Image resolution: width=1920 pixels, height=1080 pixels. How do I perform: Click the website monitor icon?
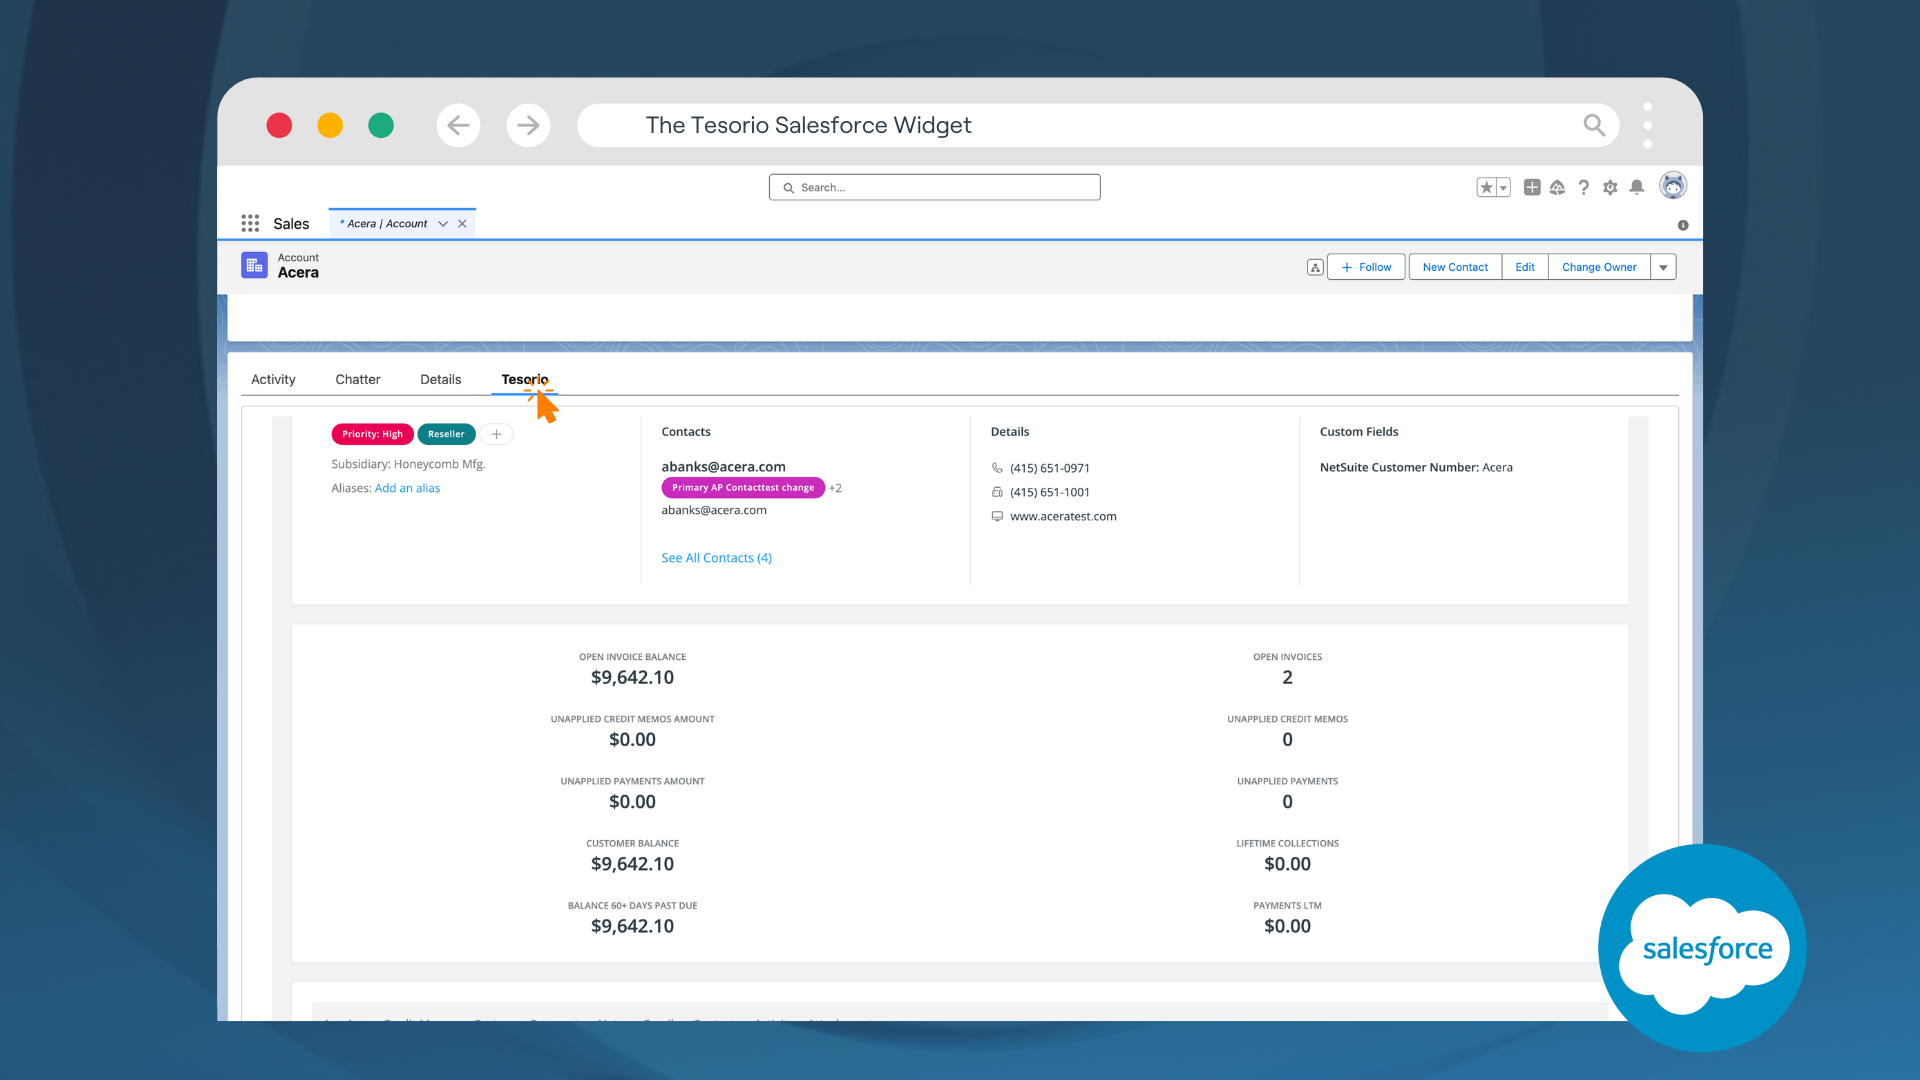point(997,516)
